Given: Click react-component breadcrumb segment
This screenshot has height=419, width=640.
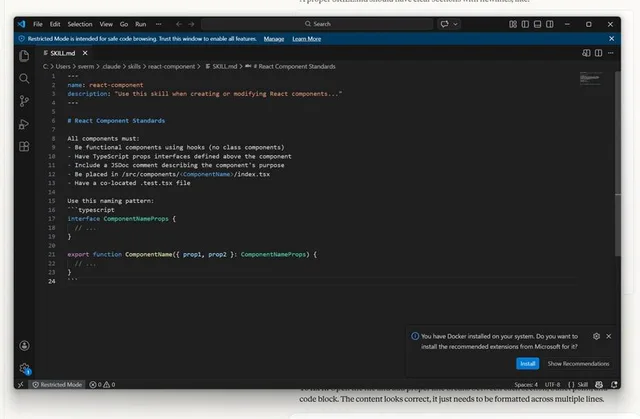Looking at the screenshot, I should pyautogui.click(x=171, y=67).
